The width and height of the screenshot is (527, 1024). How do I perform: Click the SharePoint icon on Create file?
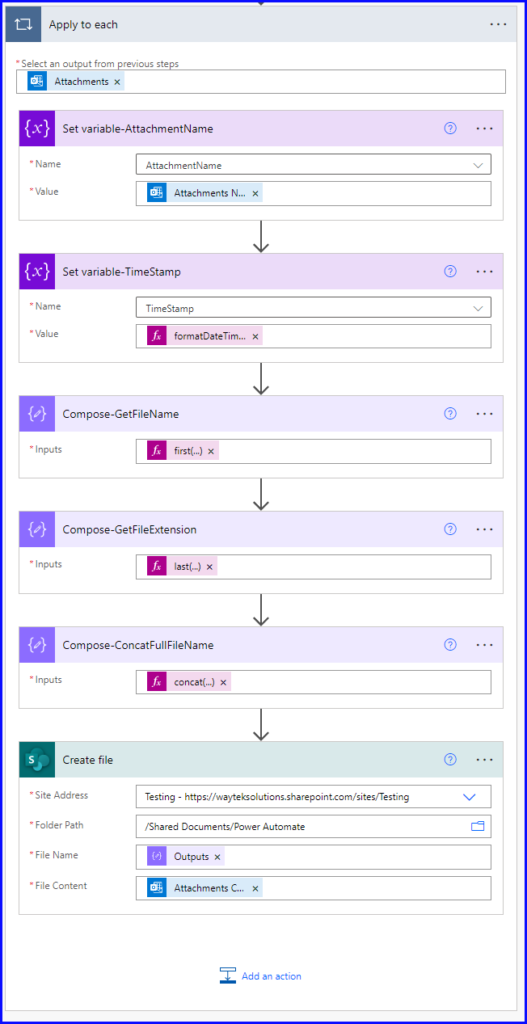click(x=35, y=760)
